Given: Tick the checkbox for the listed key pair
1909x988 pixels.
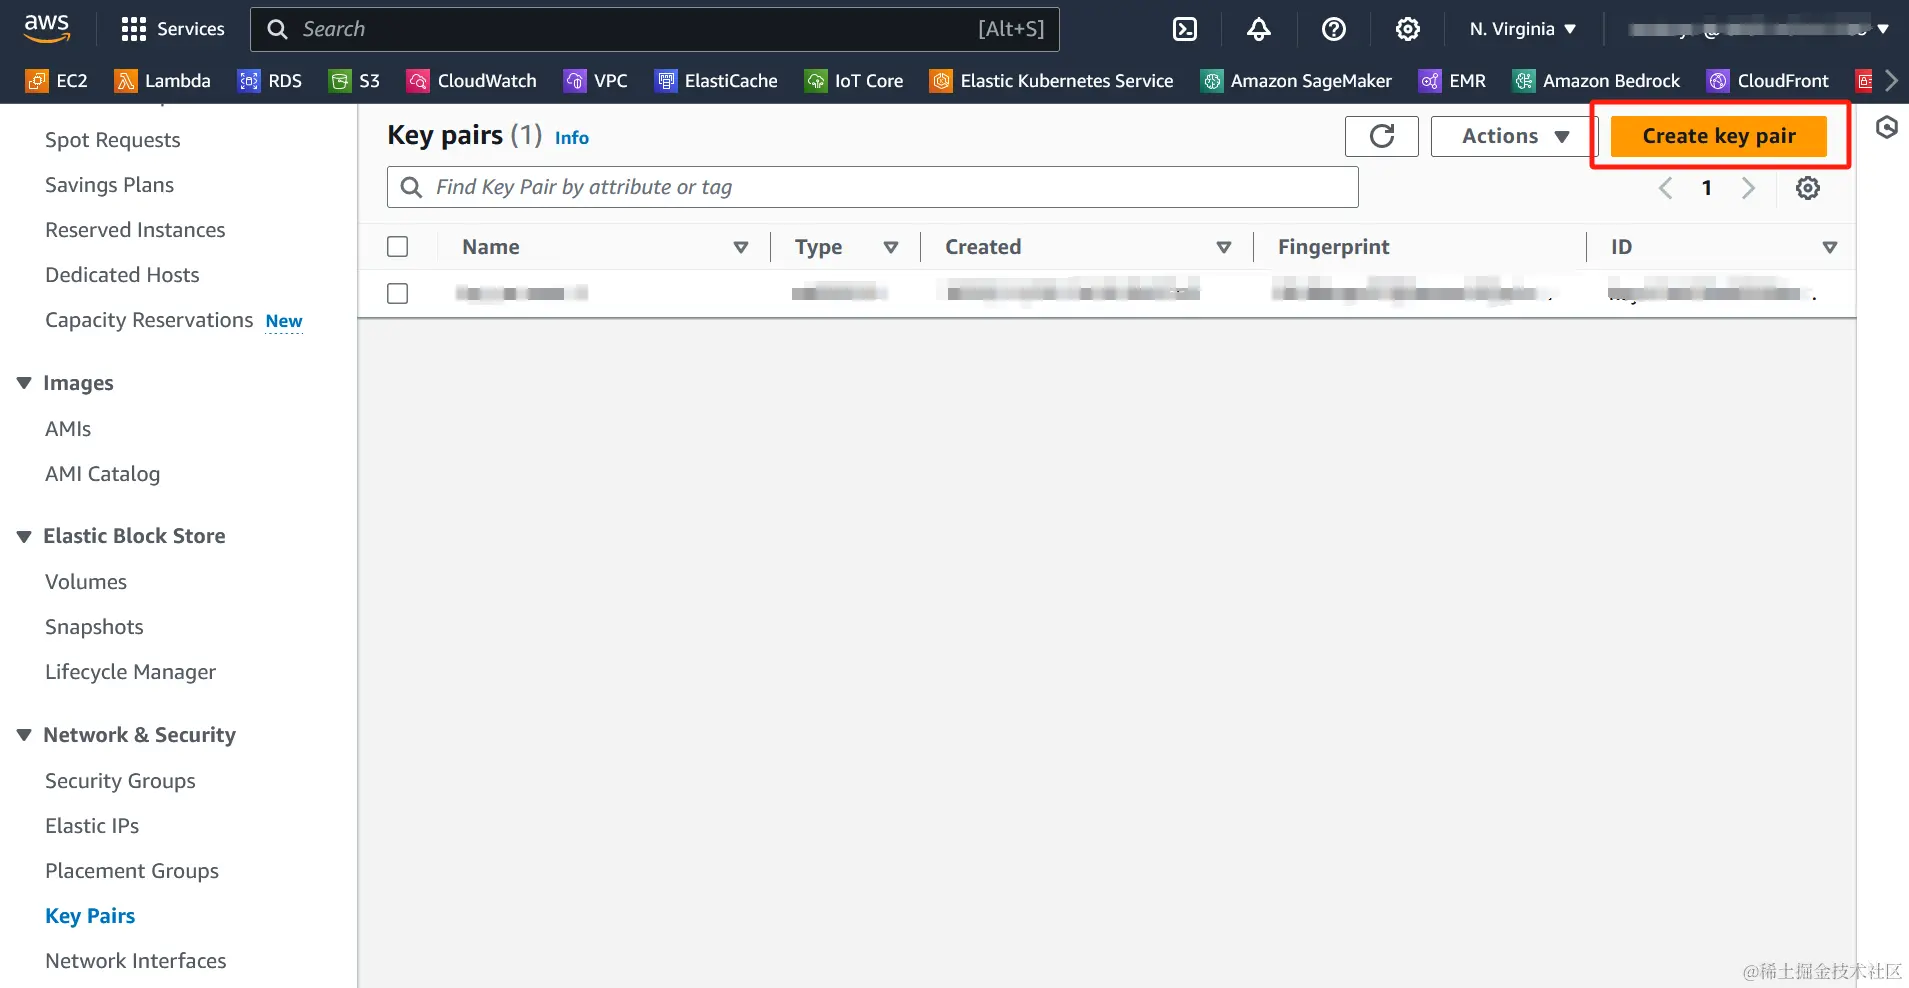Looking at the screenshot, I should pyautogui.click(x=398, y=293).
